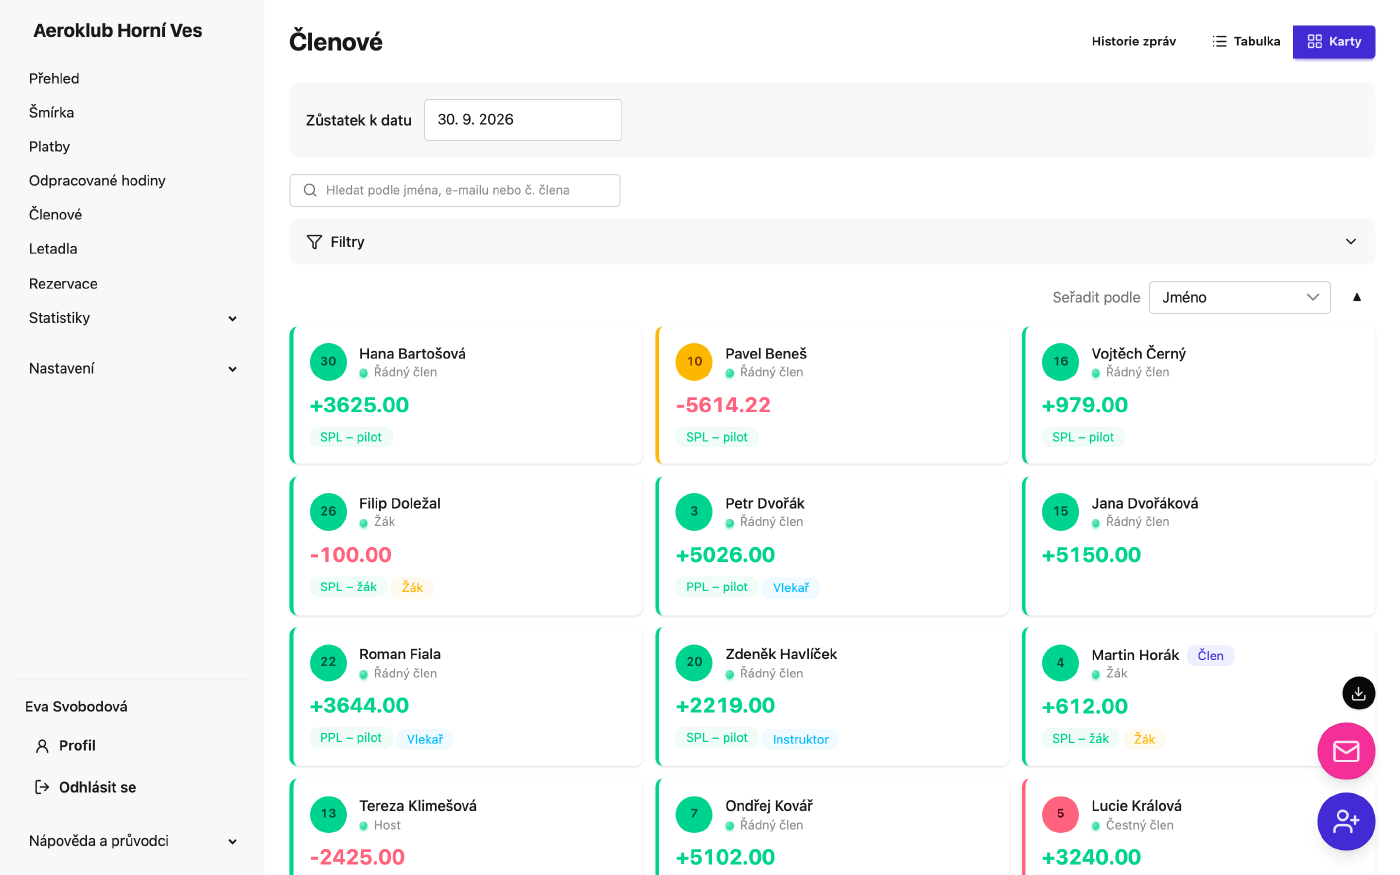This screenshot has height=875, width=1400.
Task: Click Petr Dvořák's number 3 avatar
Action: pyautogui.click(x=694, y=512)
